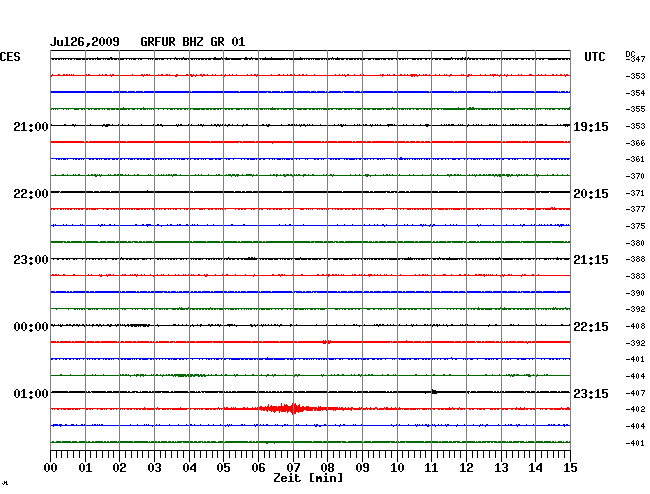The width and height of the screenshot is (650, 494).
Task: Click minute tick label 00
Action: (x=51, y=468)
